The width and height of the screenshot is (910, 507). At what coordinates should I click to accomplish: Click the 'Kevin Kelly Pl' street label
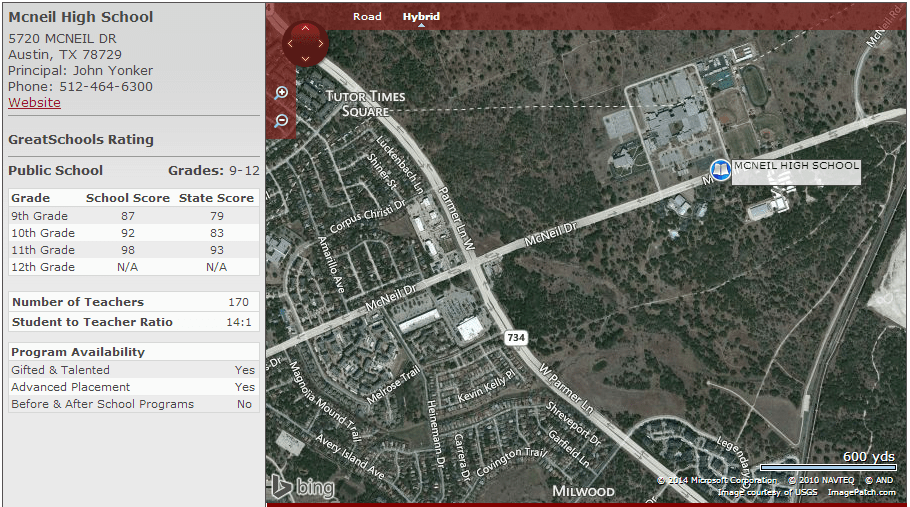tap(486, 386)
